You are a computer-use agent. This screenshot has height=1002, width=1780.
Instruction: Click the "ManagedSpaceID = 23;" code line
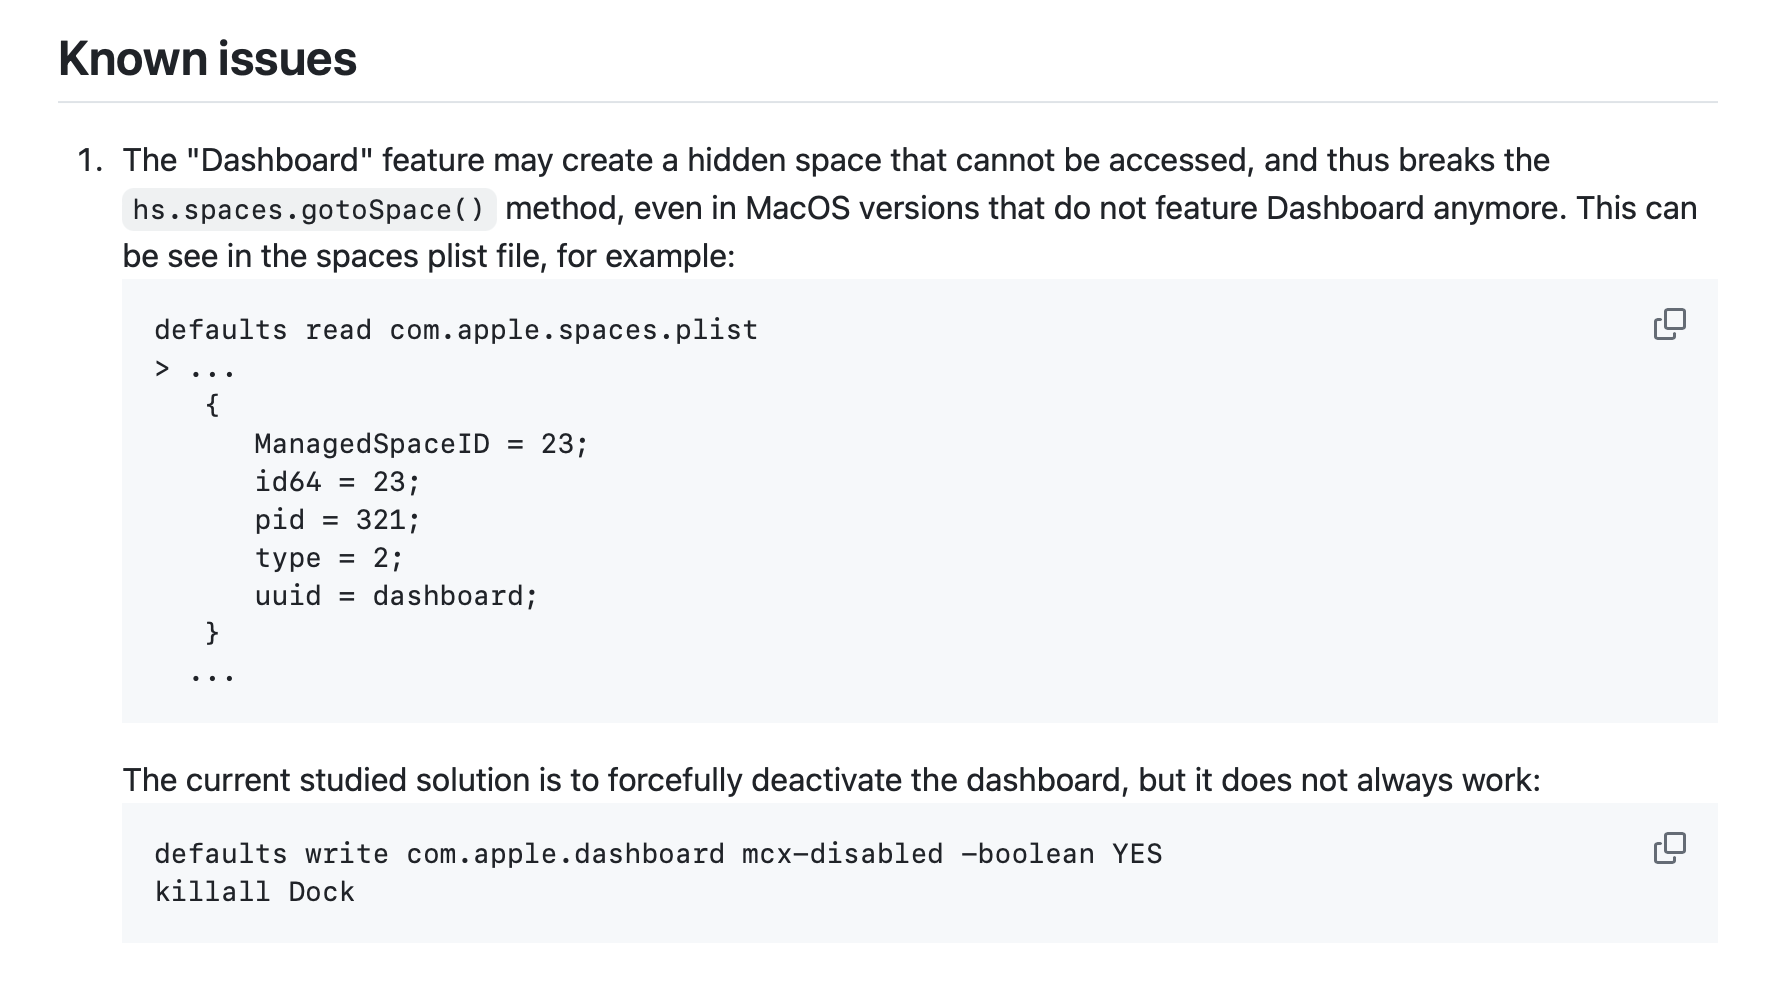[x=421, y=444]
